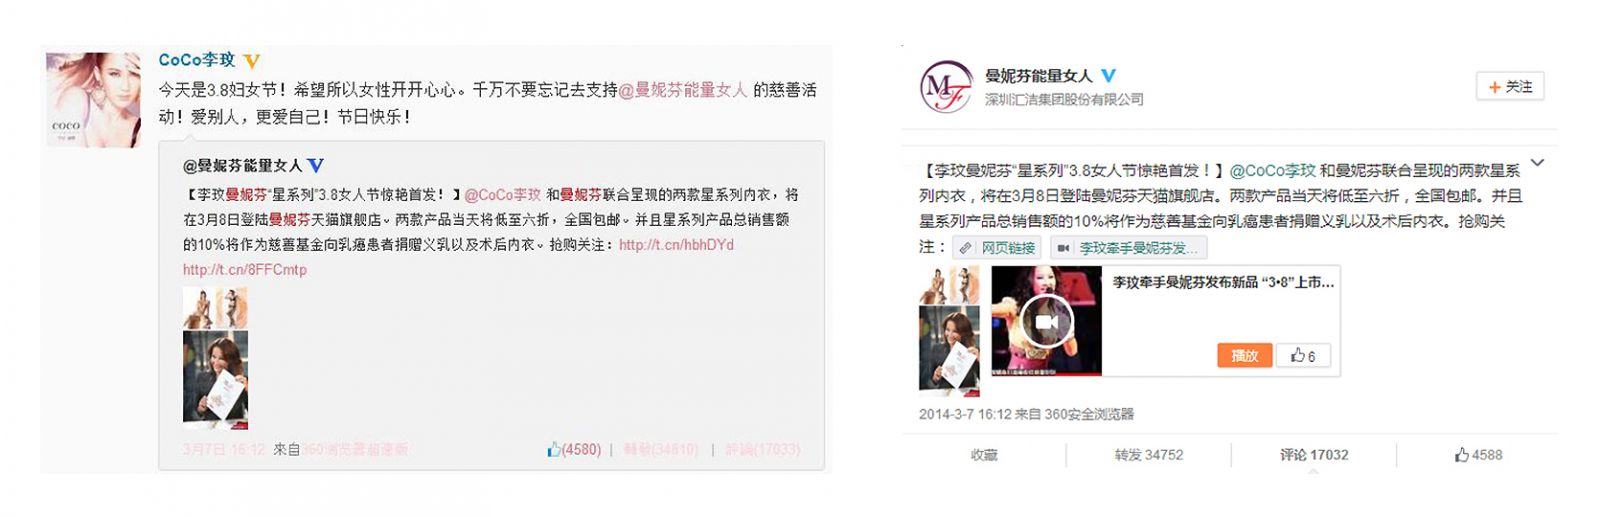Click thumbs-up 4588 in right post footer
The width and height of the screenshot is (1600, 517).
click(x=1479, y=455)
